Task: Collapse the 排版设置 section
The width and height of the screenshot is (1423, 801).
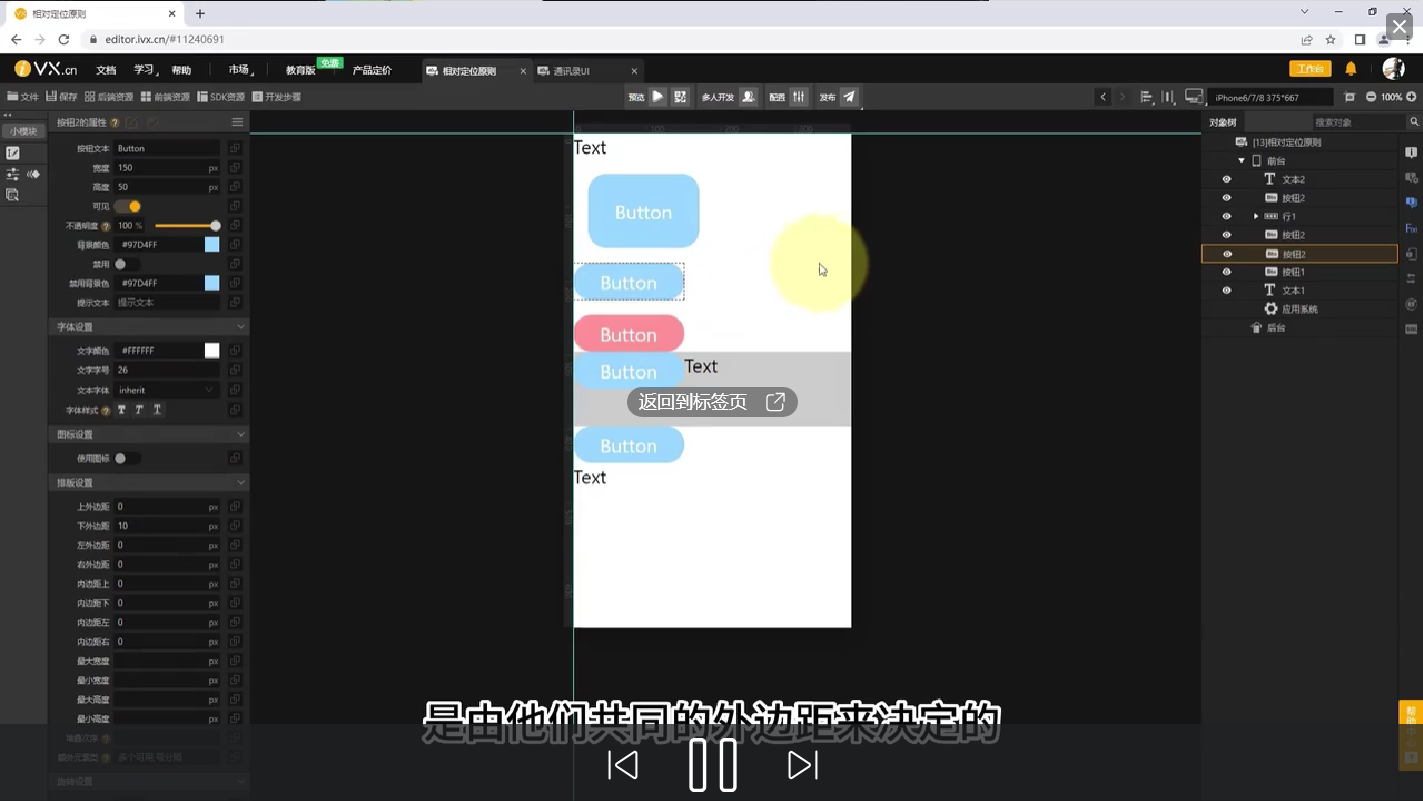Action: coord(241,483)
